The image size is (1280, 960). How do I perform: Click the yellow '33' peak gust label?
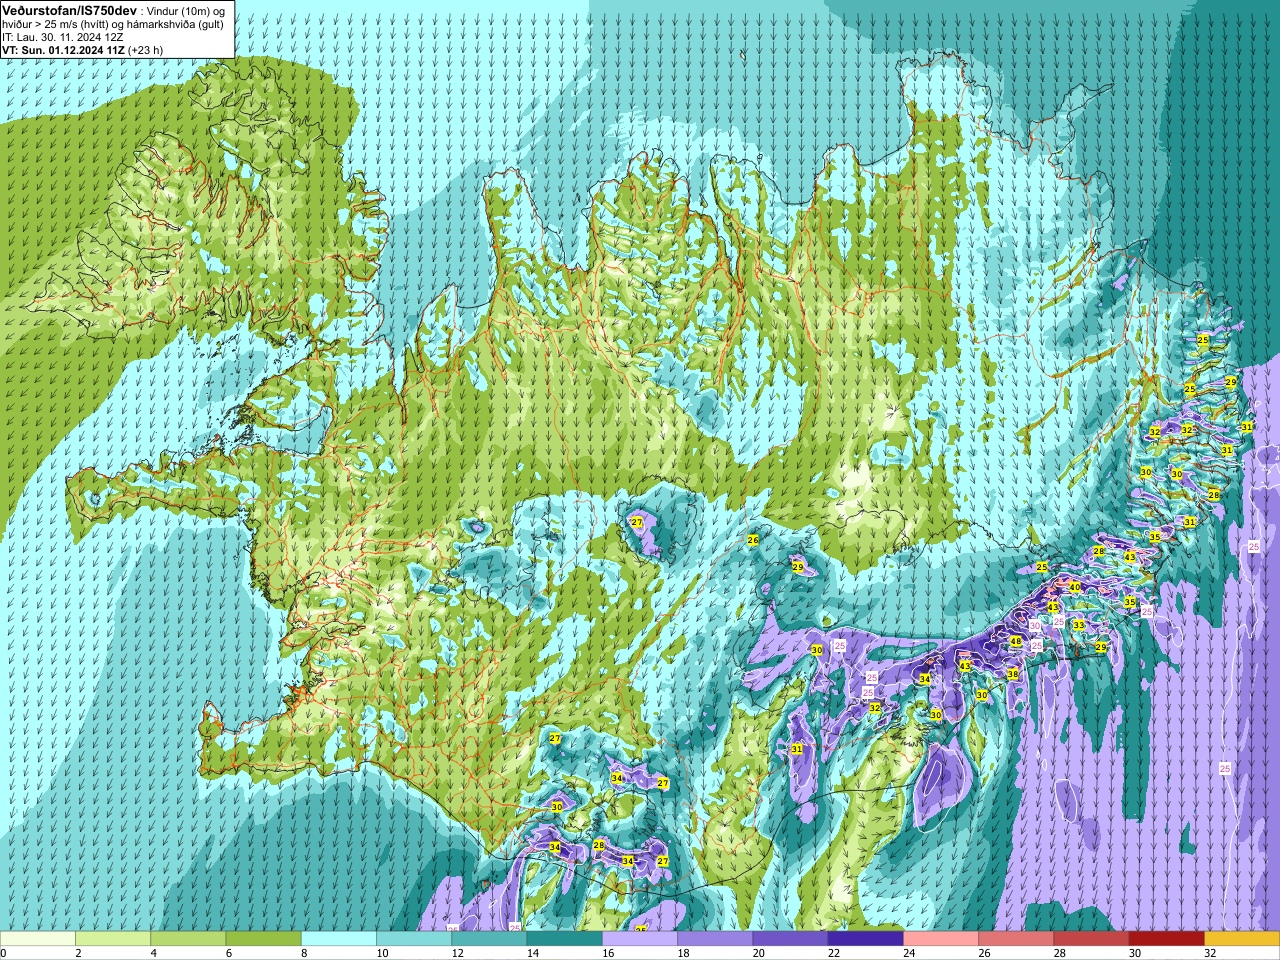[x=1078, y=625]
